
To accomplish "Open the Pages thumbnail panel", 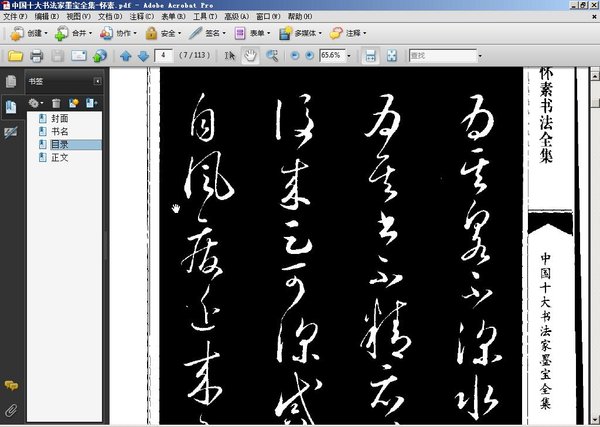I will [x=11, y=81].
